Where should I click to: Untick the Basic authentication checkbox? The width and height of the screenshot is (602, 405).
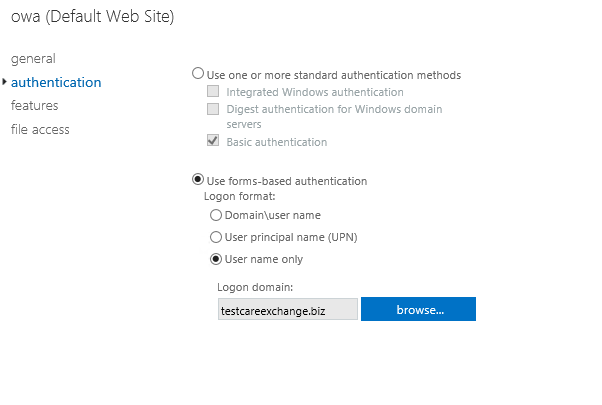(213, 141)
